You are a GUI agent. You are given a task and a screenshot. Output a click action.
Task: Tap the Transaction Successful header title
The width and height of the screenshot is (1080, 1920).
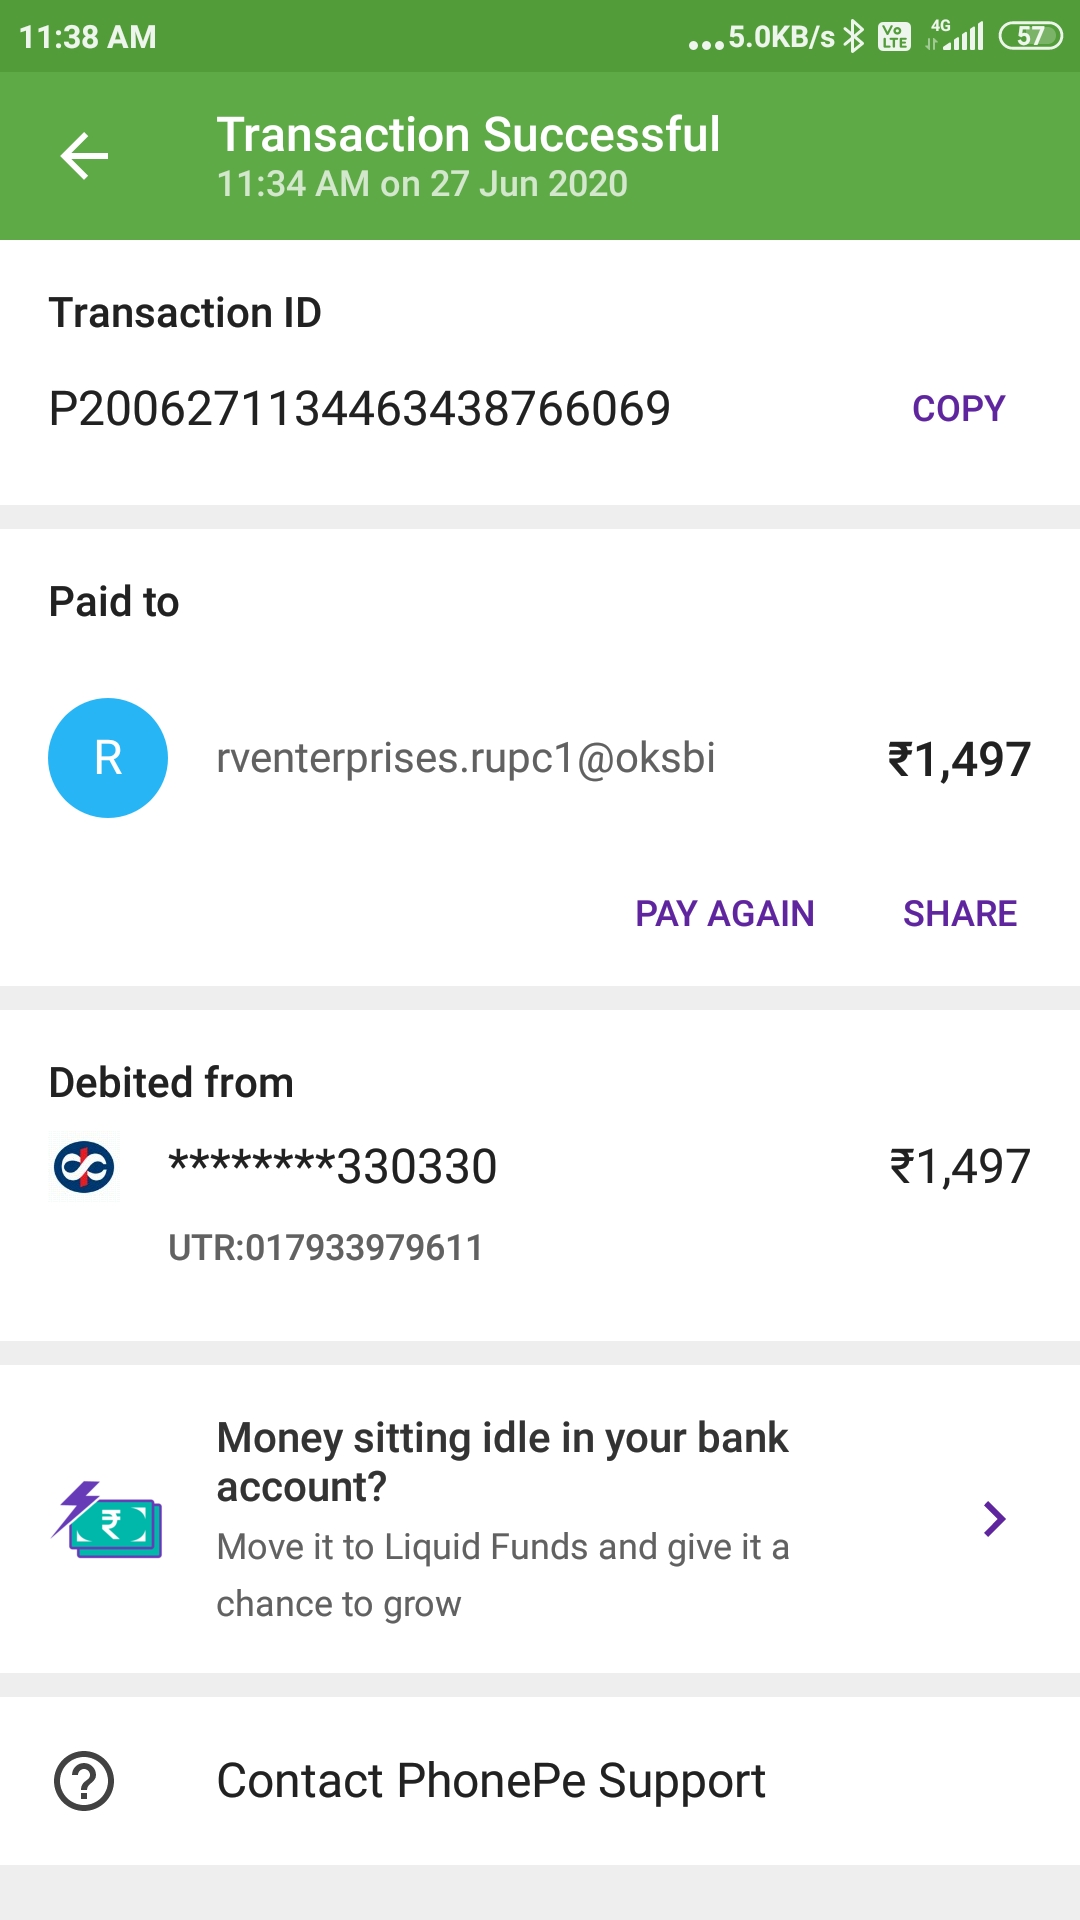pos(468,135)
